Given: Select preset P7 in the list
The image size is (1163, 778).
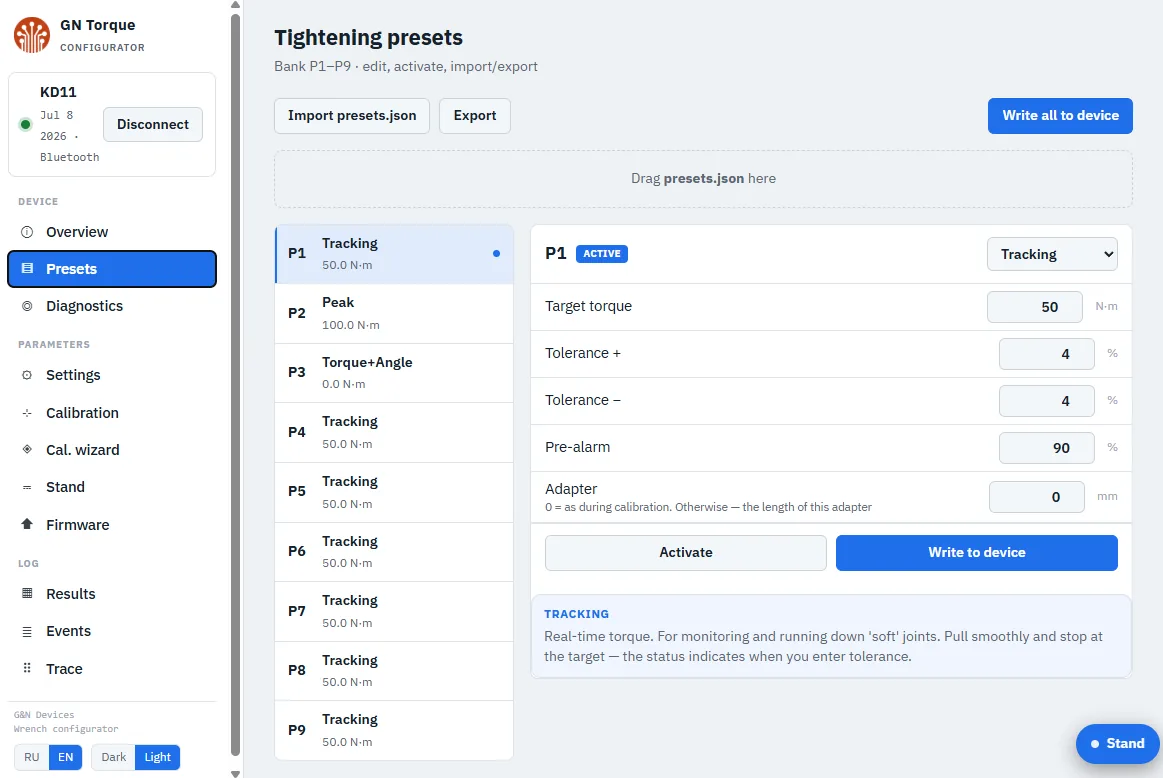Looking at the screenshot, I should pyautogui.click(x=394, y=612).
